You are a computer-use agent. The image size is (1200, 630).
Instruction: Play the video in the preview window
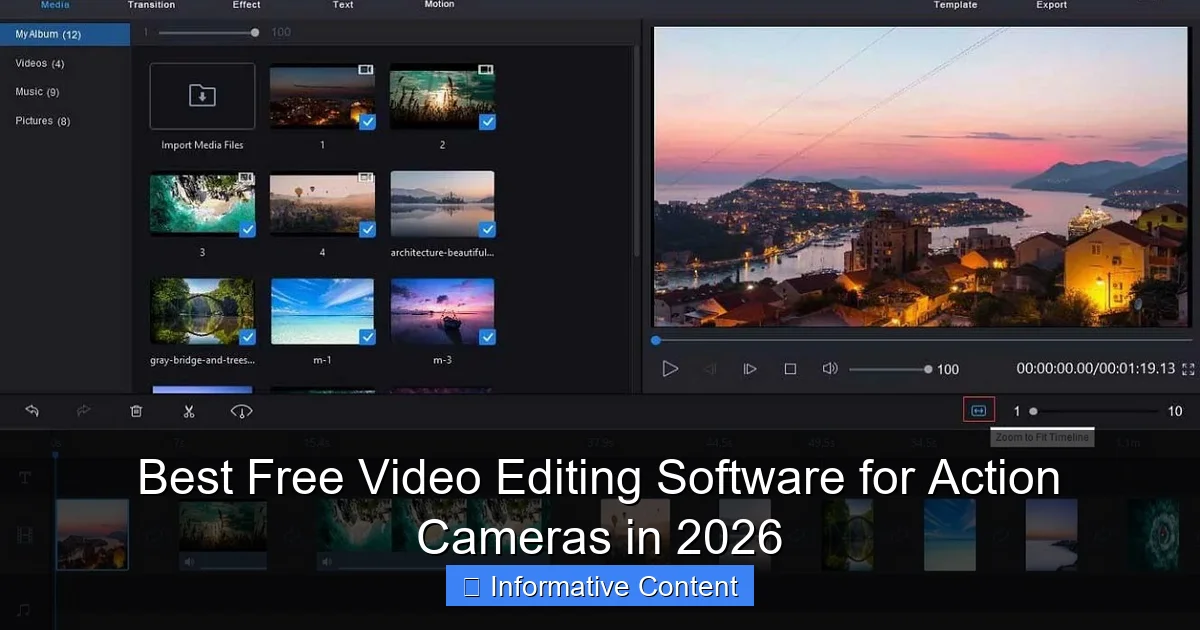pyautogui.click(x=670, y=368)
